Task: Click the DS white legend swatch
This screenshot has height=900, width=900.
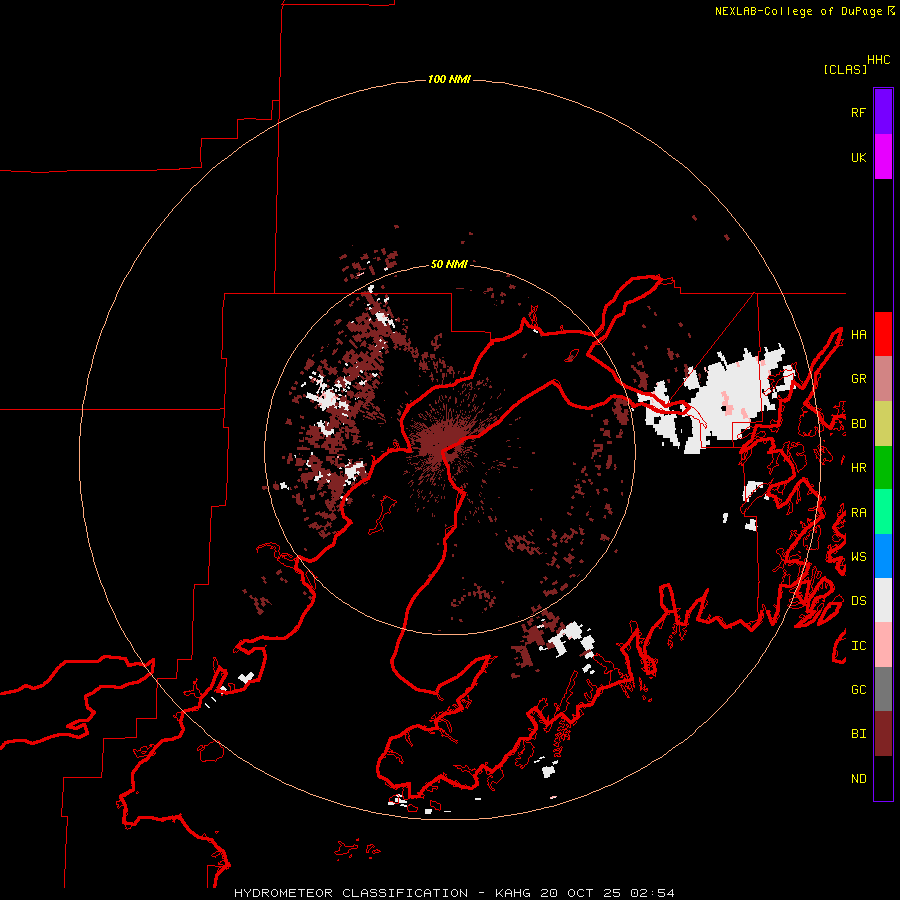Action: (883, 600)
